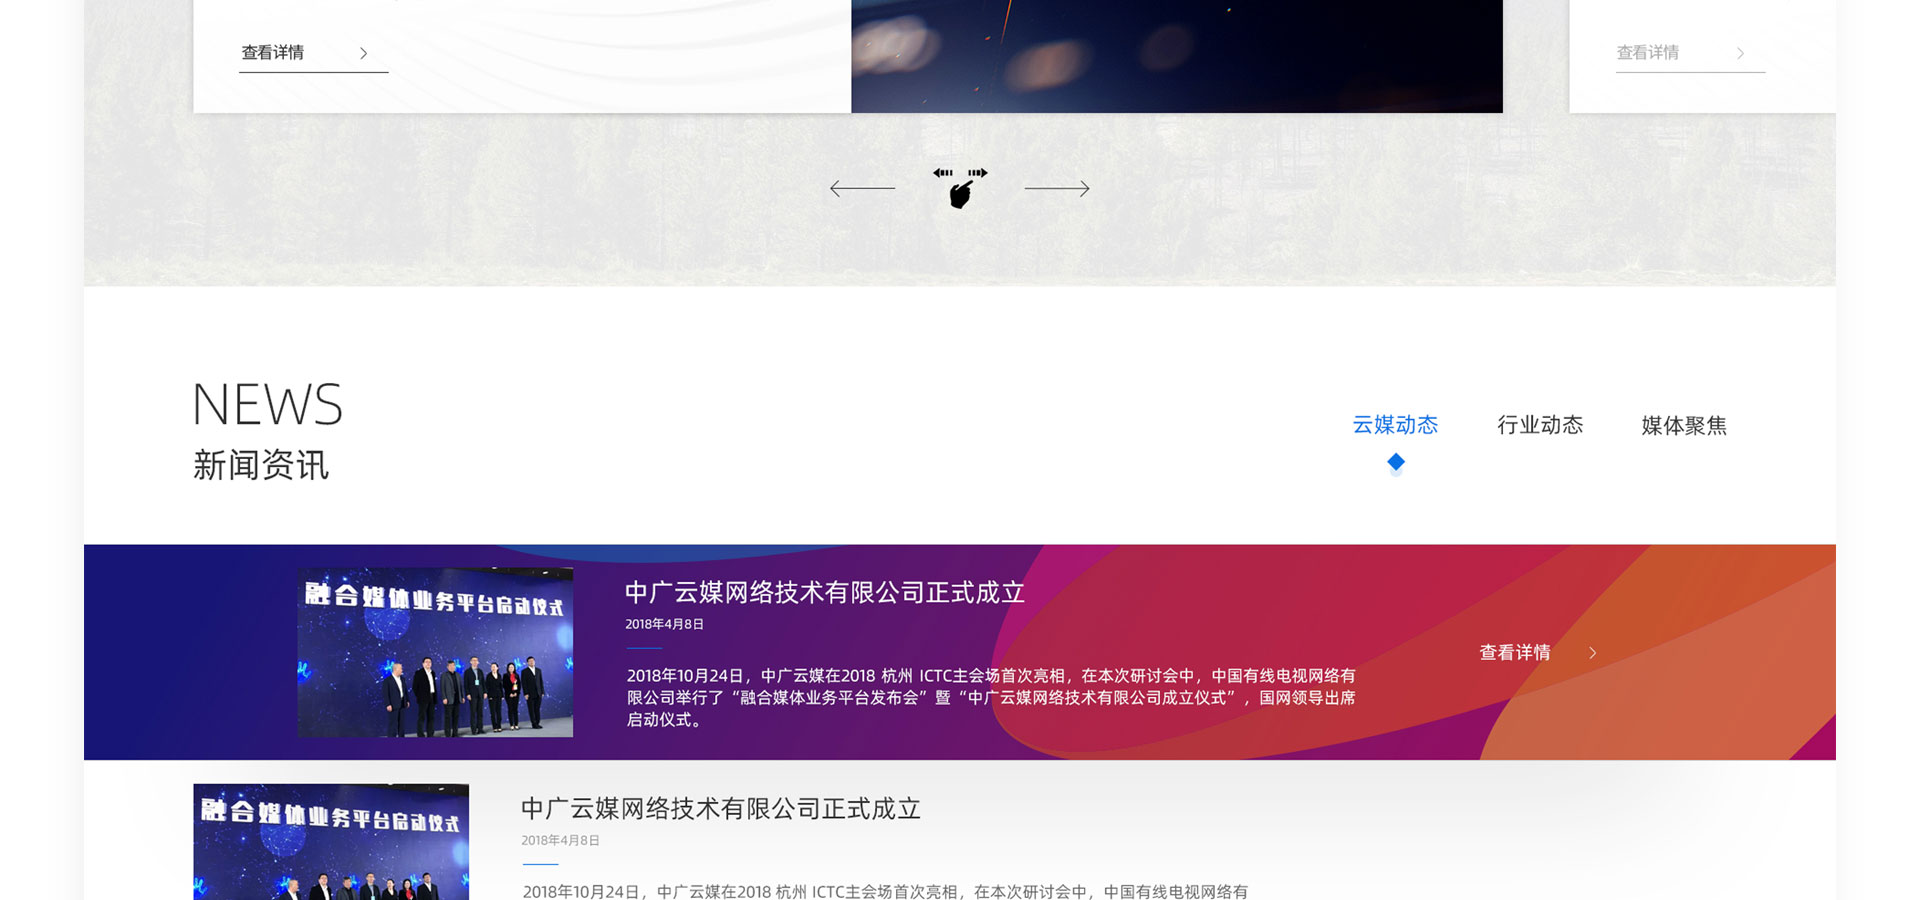Click the faded 查看详情 on the top-right card

point(1648,53)
